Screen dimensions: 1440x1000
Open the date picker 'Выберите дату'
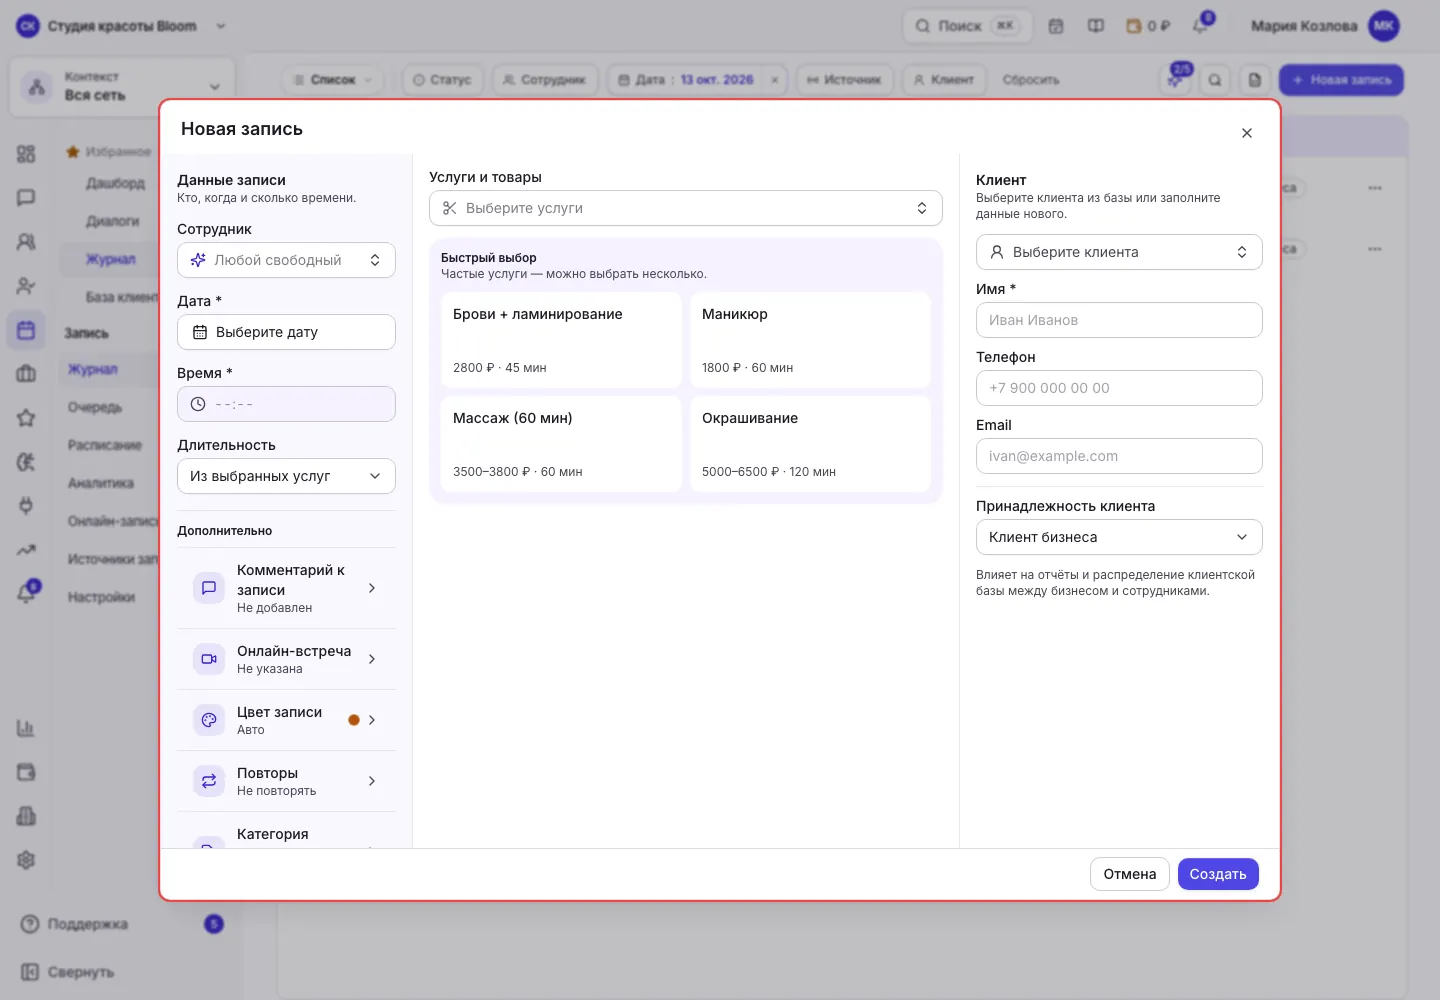[x=286, y=332]
